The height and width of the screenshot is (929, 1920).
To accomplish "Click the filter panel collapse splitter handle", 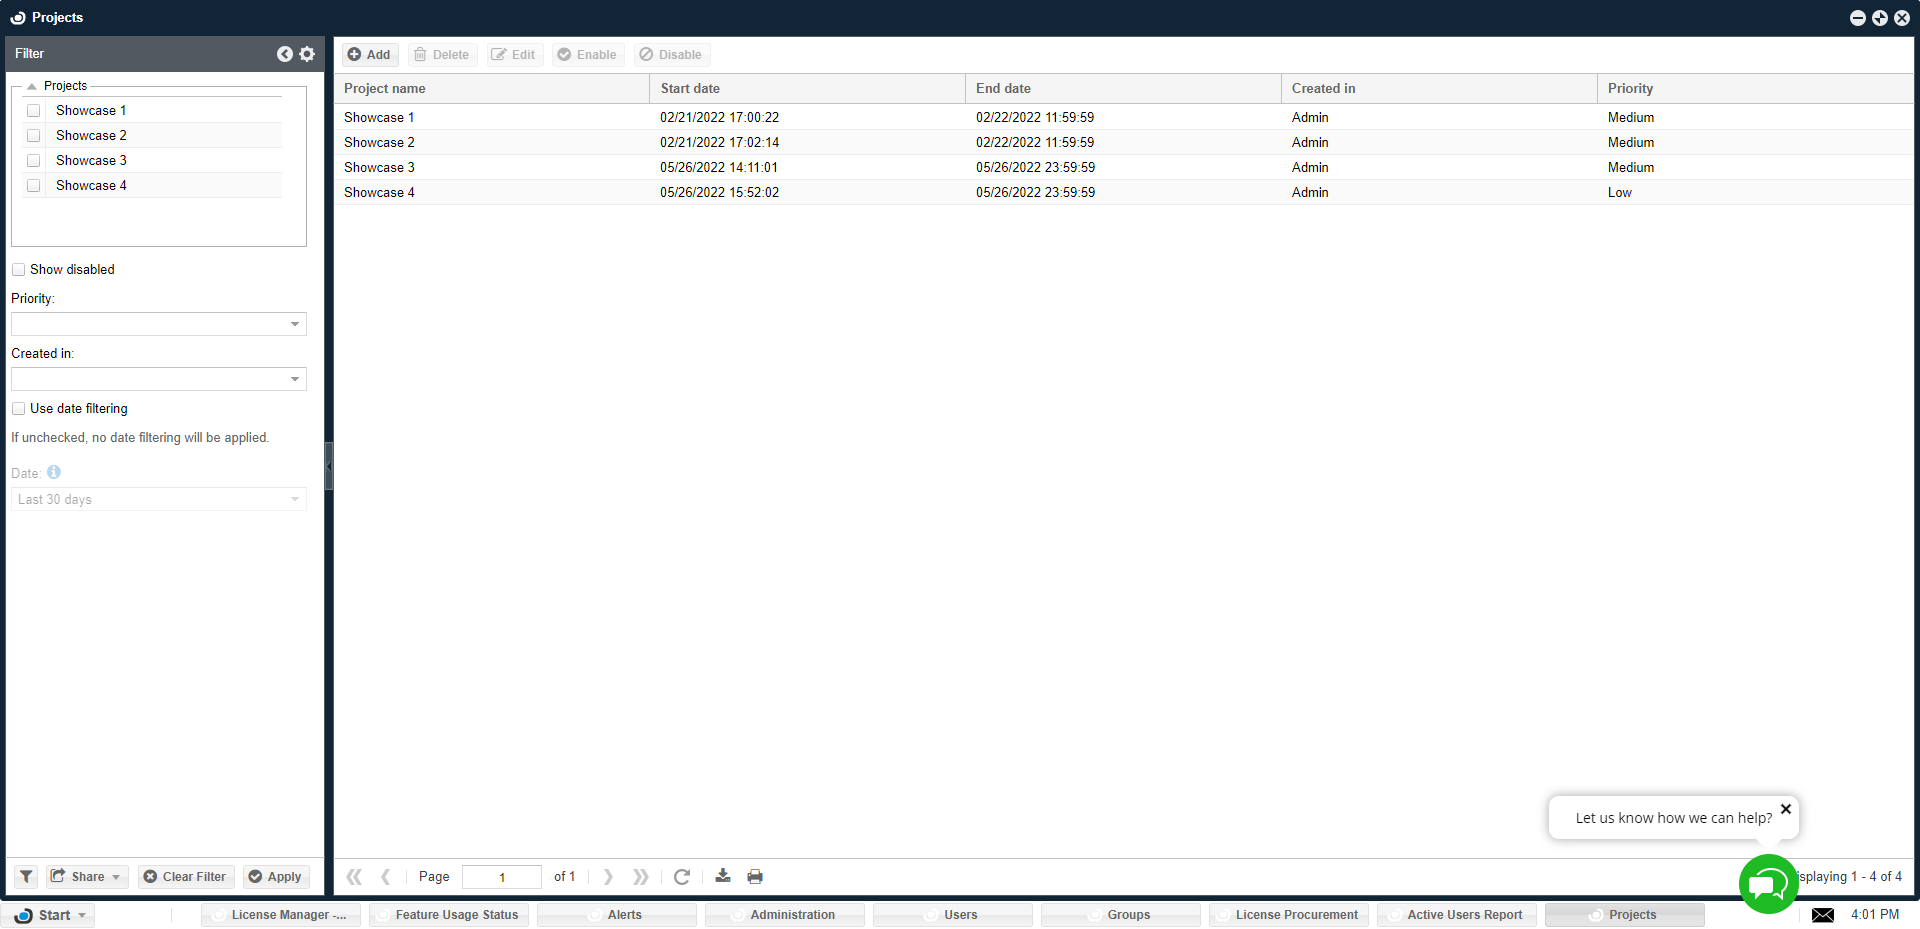I will pos(328,466).
